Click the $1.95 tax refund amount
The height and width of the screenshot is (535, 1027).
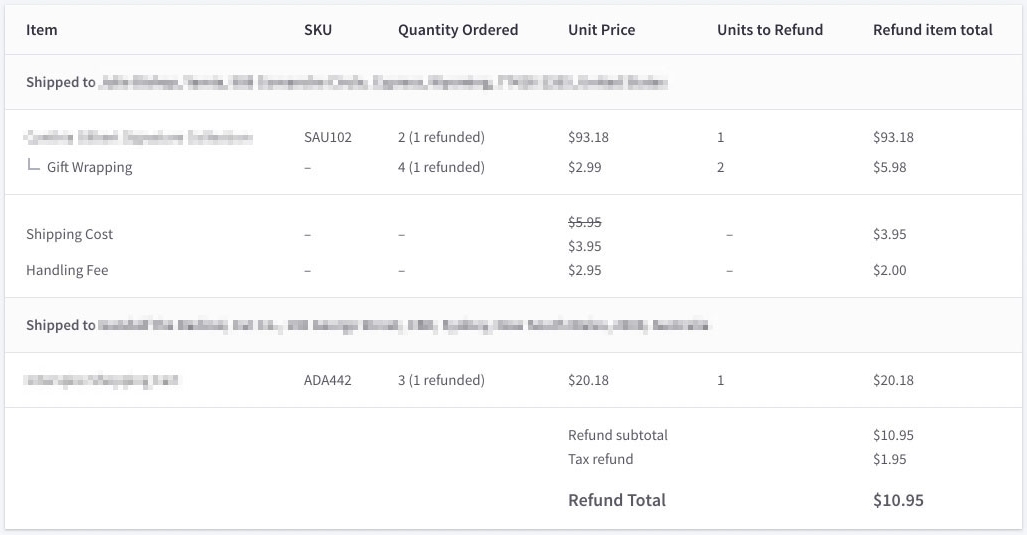(x=890, y=459)
